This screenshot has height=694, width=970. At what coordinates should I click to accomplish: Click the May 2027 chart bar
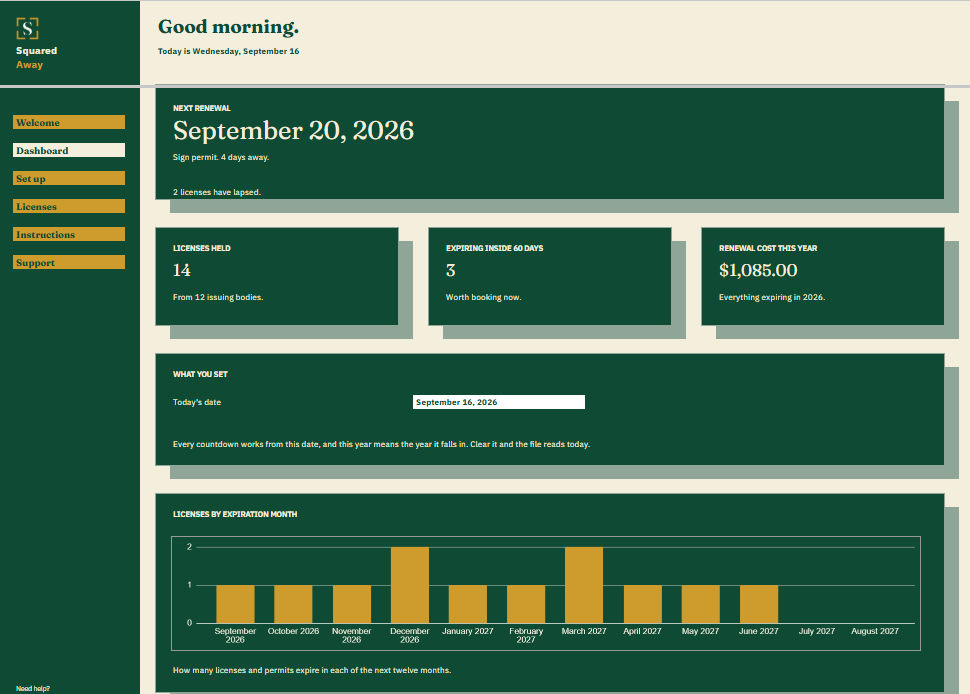(700, 604)
